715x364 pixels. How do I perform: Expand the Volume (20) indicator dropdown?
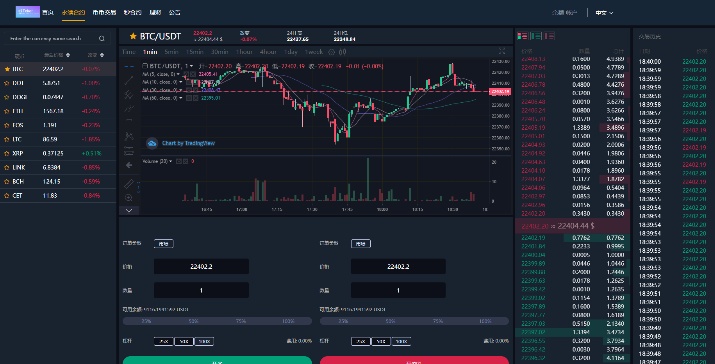pos(171,161)
